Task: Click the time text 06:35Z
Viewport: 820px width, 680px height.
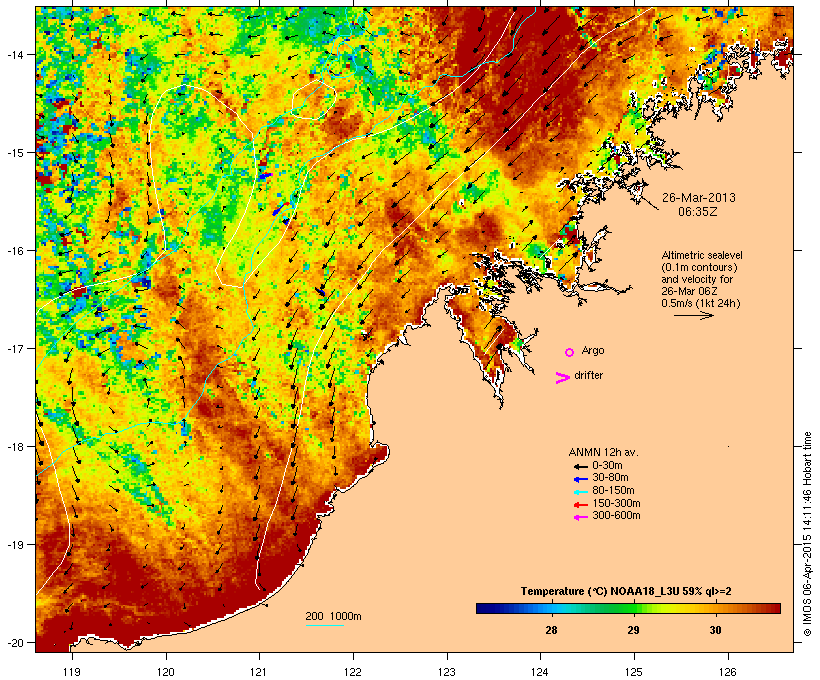Action: [698, 212]
